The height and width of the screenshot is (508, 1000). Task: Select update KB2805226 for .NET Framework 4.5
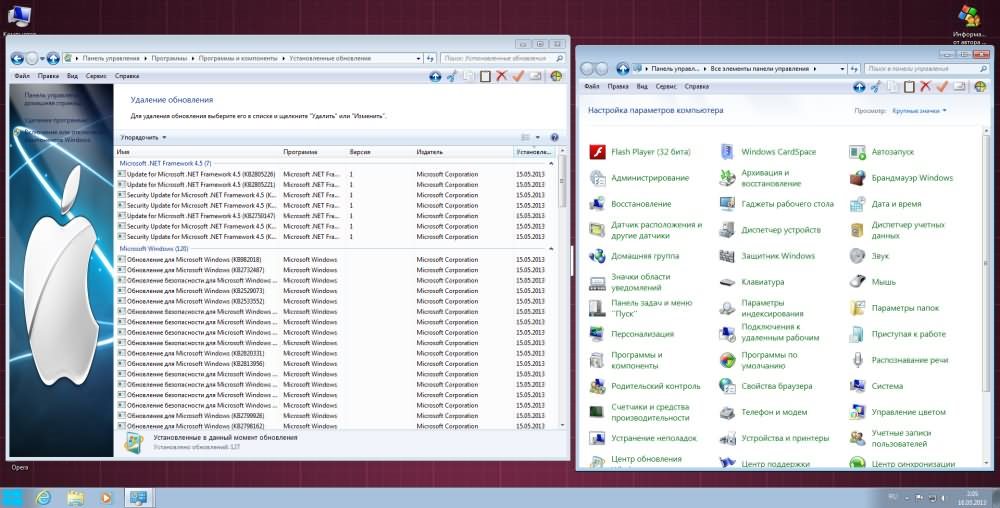(200, 174)
